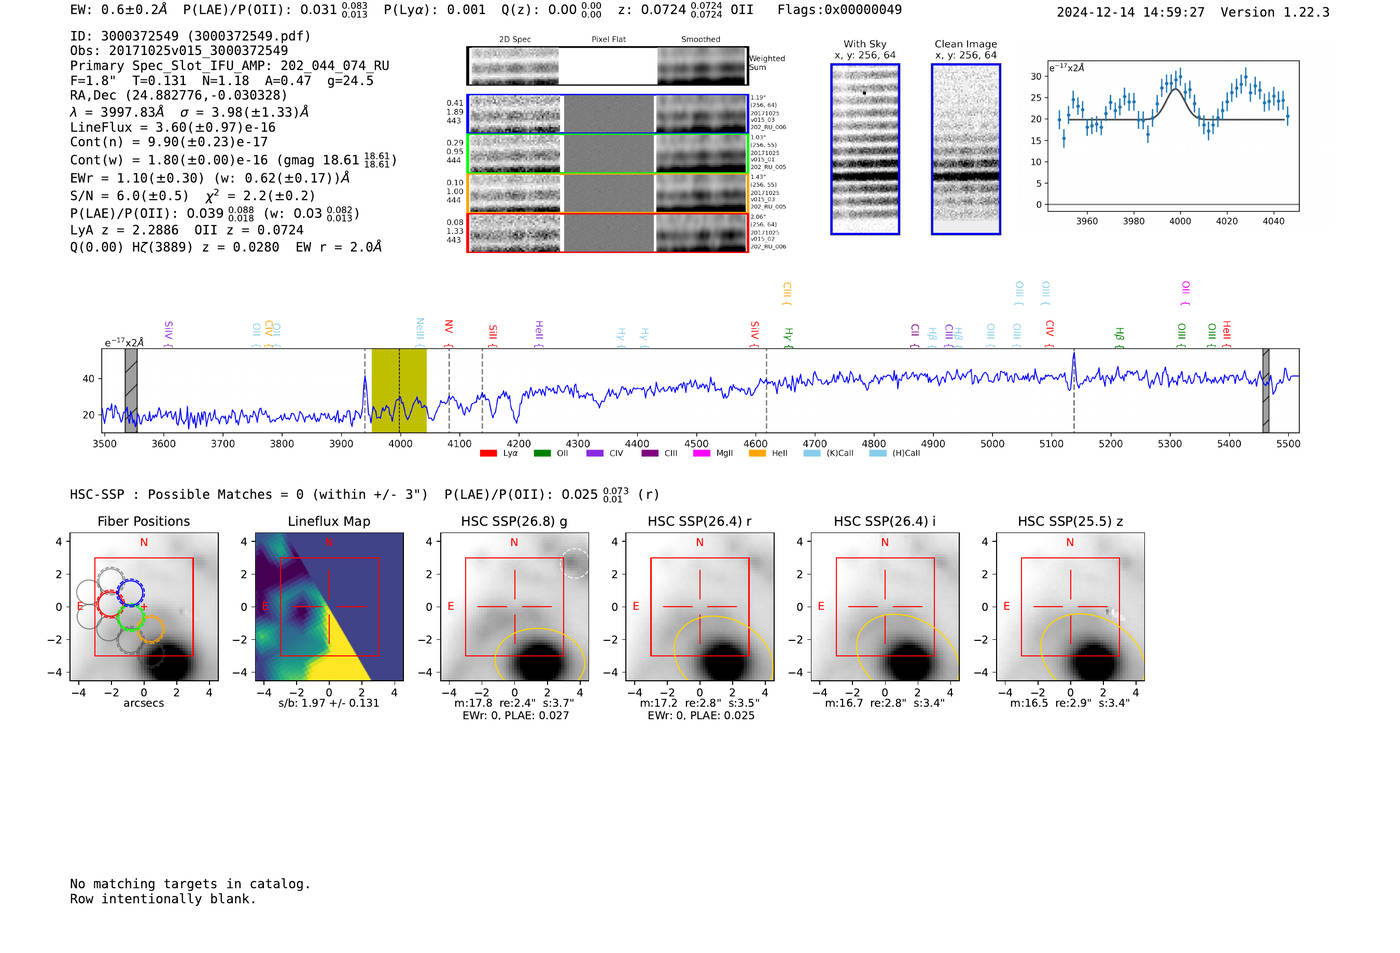Viewport: 1400px width, 953px height.
Task: Click the EWr = 1.10(±0.30) line
Action: pyautogui.click(x=210, y=178)
